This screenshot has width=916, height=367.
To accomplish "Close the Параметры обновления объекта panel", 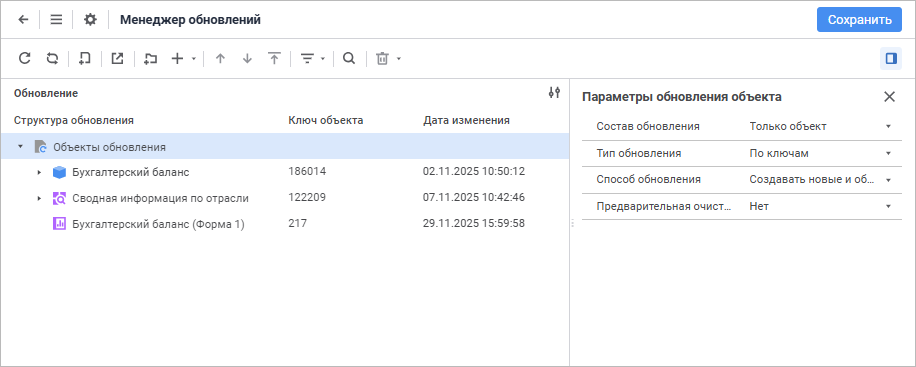I will (889, 97).
